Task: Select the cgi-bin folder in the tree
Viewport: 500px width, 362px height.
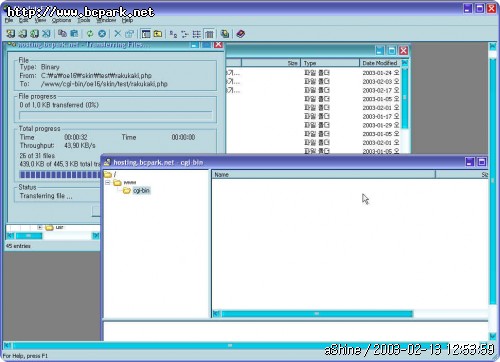Action: [141, 190]
